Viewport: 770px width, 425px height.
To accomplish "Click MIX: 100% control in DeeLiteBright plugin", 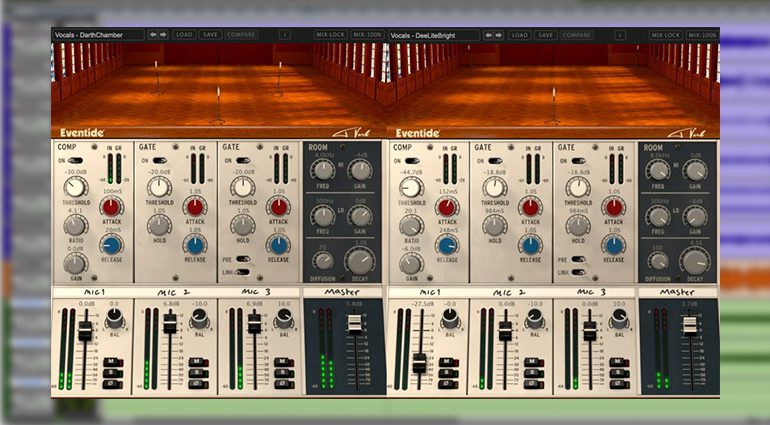I will pyautogui.click(x=702, y=35).
